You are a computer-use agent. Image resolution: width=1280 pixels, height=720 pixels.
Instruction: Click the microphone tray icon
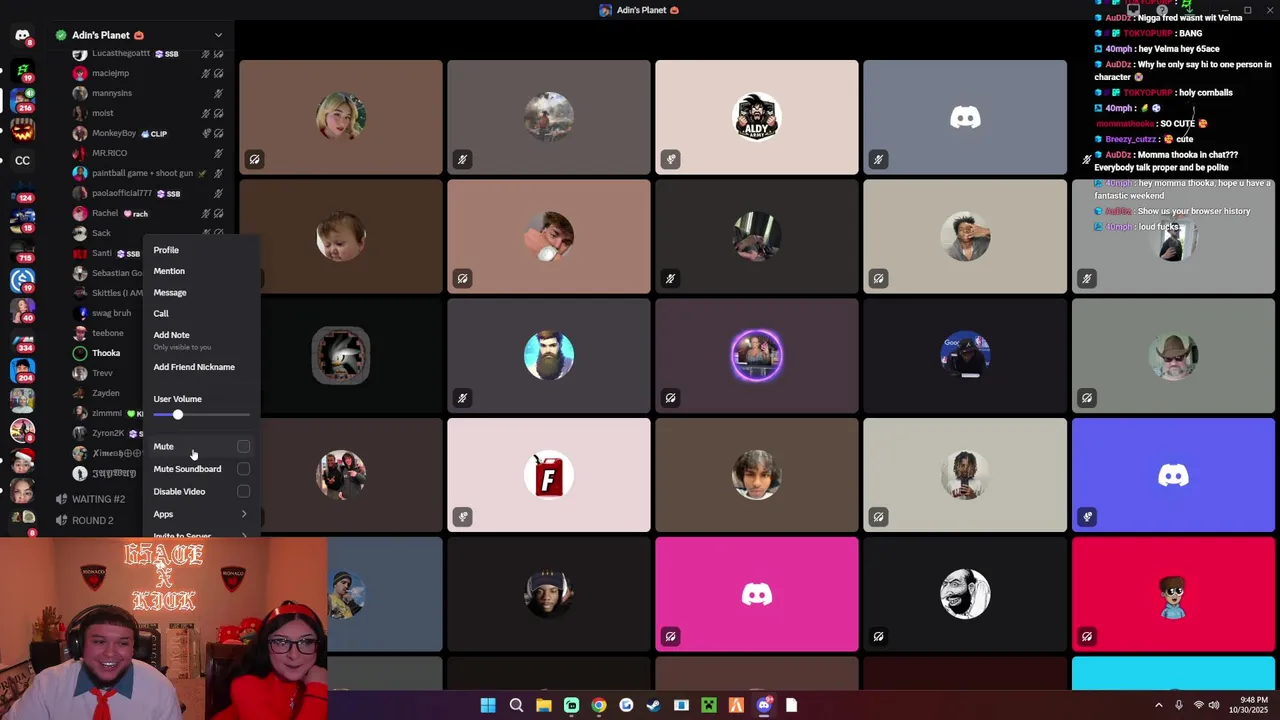tap(1179, 705)
